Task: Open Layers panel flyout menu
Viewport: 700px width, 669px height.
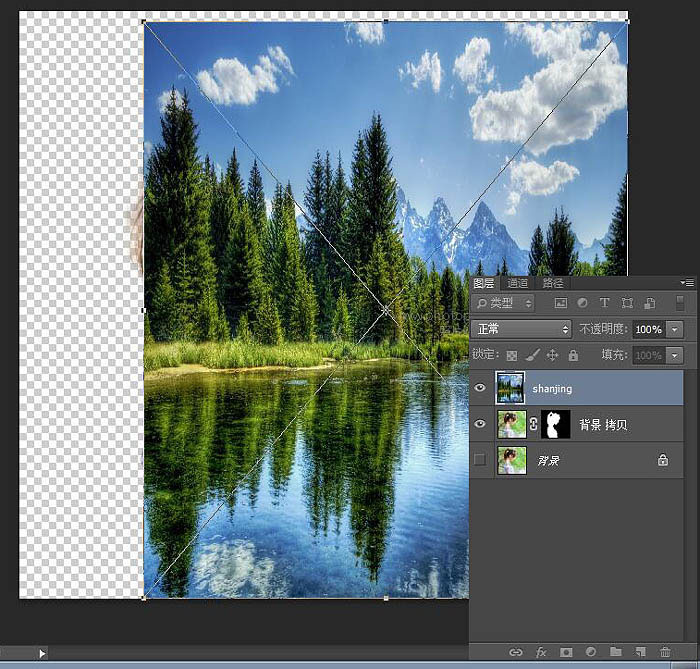Action: 687,283
